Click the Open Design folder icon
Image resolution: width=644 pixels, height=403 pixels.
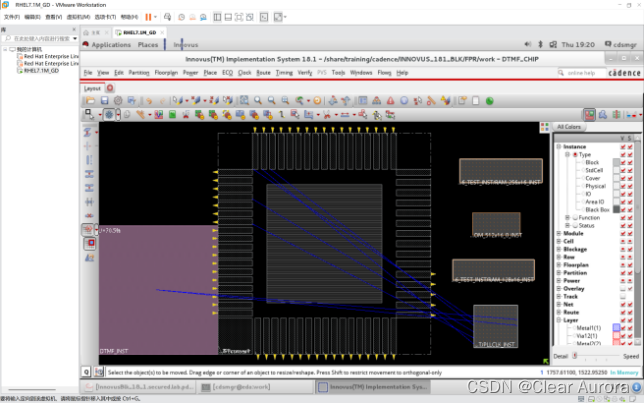(90, 101)
